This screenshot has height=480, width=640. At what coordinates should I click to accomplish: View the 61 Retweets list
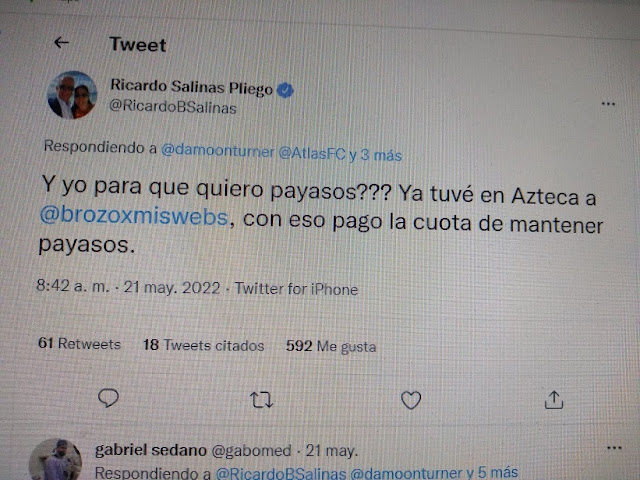80,343
